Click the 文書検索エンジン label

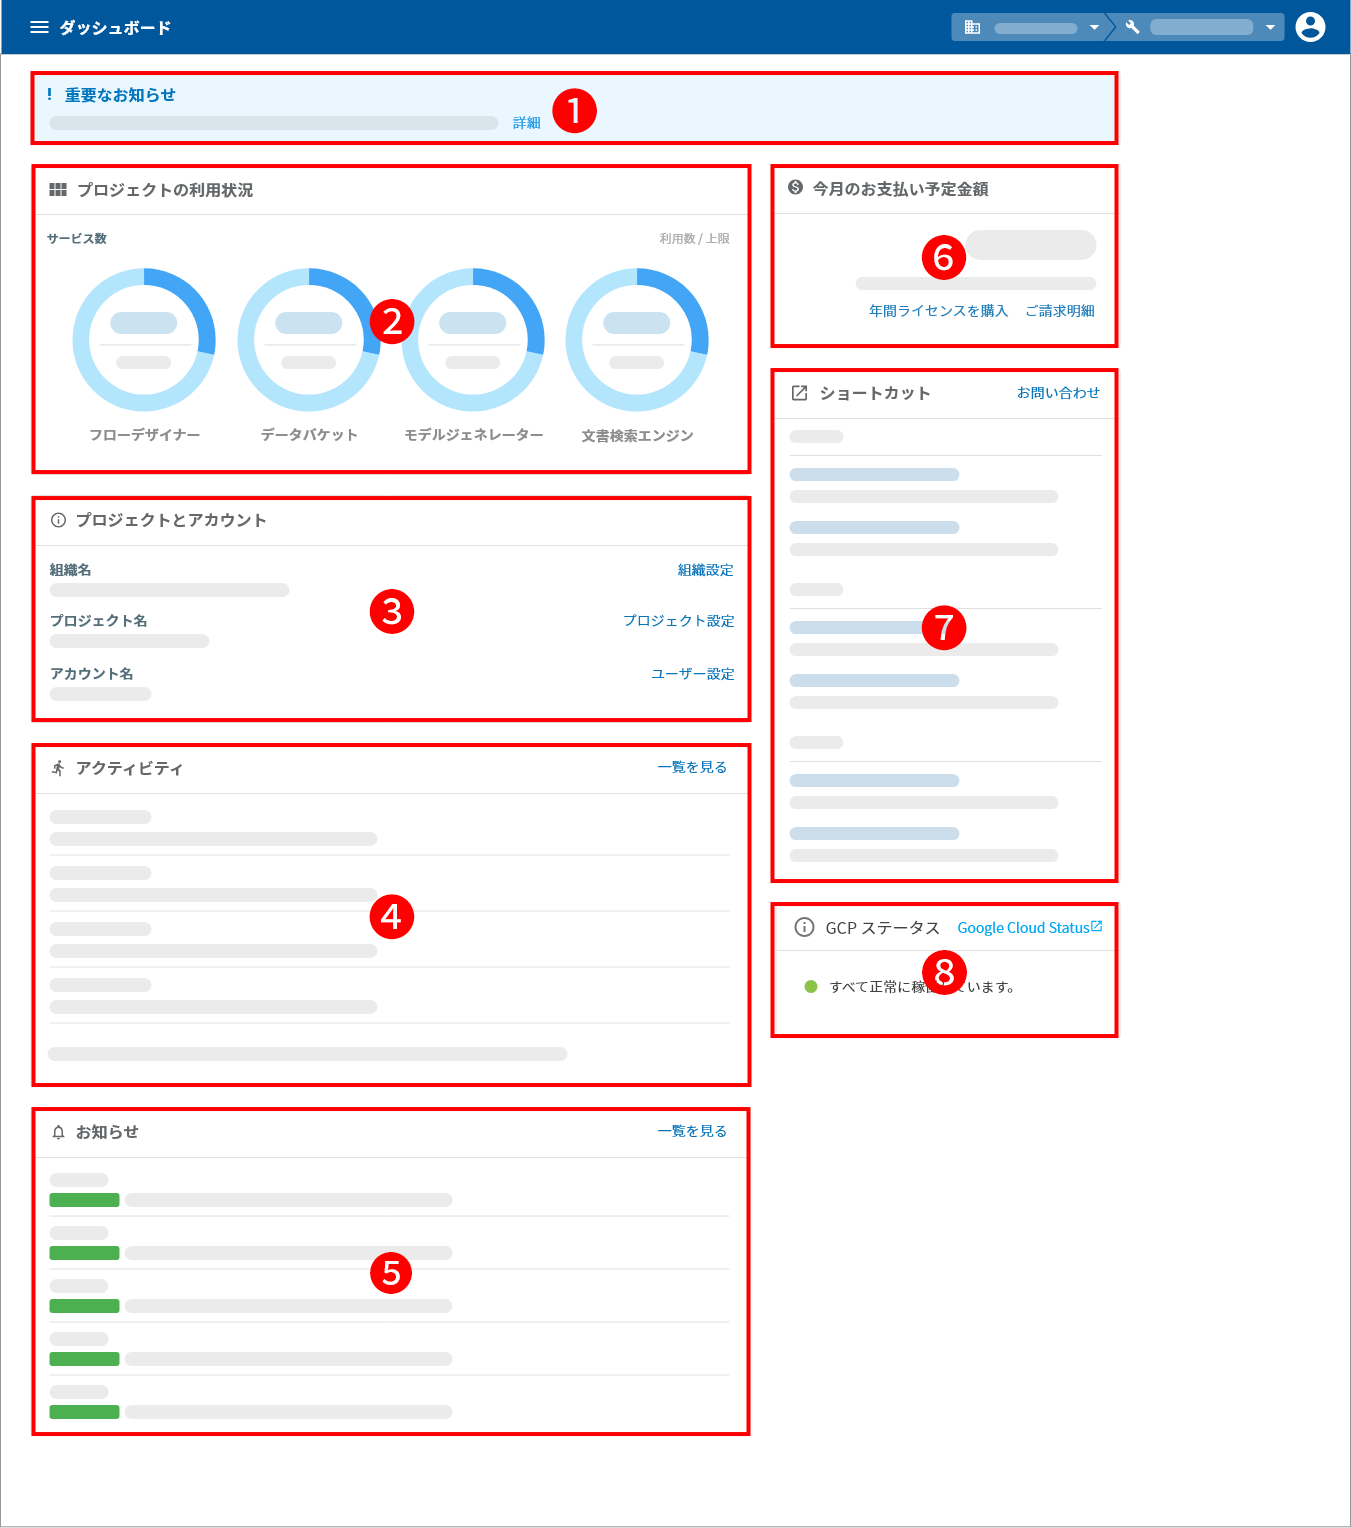[637, 436]
